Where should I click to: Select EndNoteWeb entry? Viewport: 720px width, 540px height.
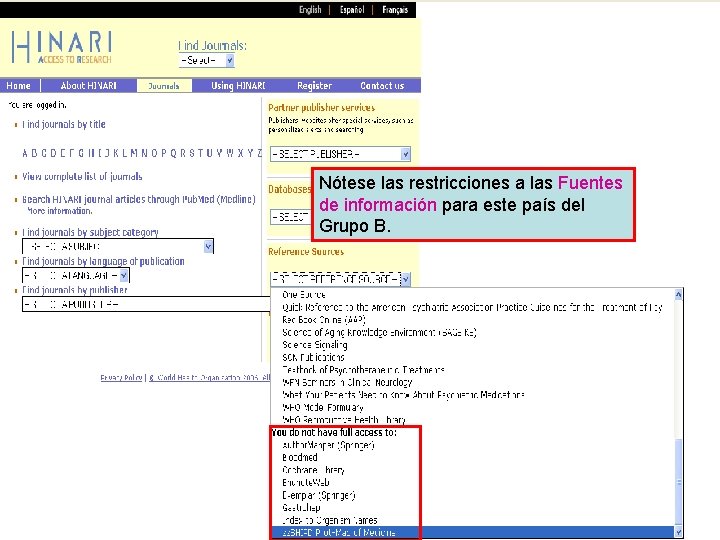click(306, 482)
